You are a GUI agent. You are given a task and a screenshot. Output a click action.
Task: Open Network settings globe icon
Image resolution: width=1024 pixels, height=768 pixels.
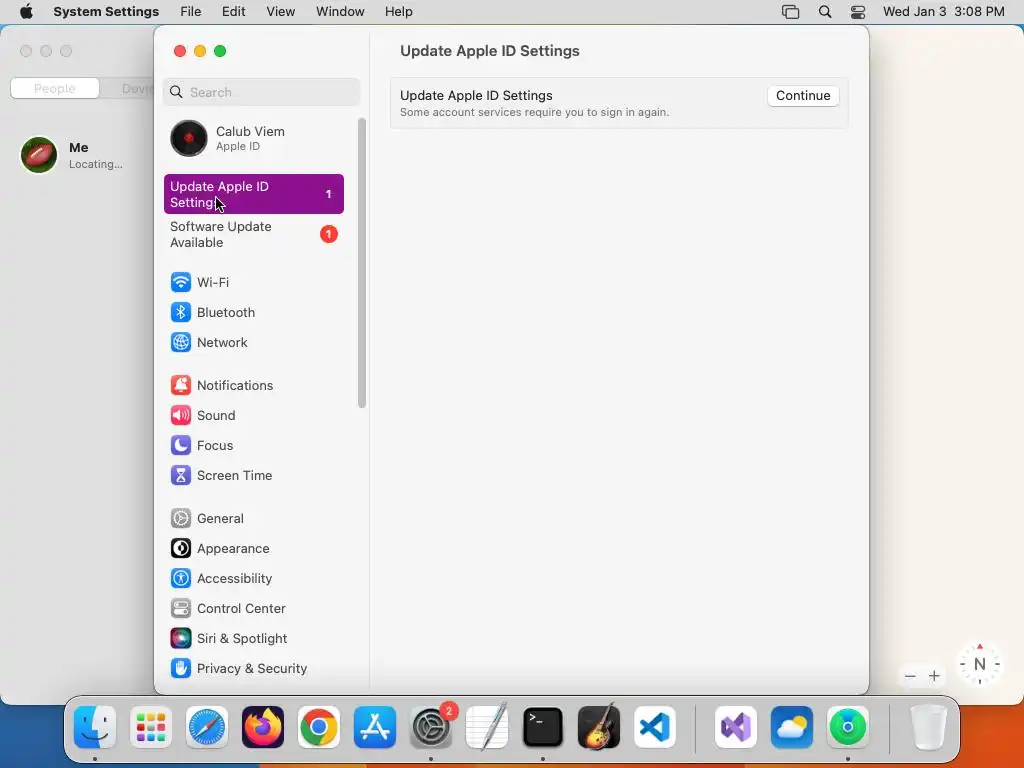181,342
